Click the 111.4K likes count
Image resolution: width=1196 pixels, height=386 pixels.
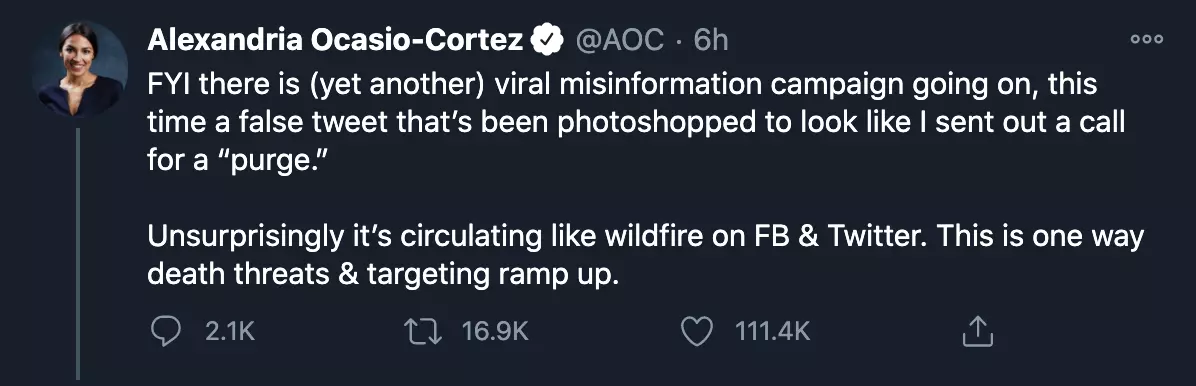click(x=772, y=331)
